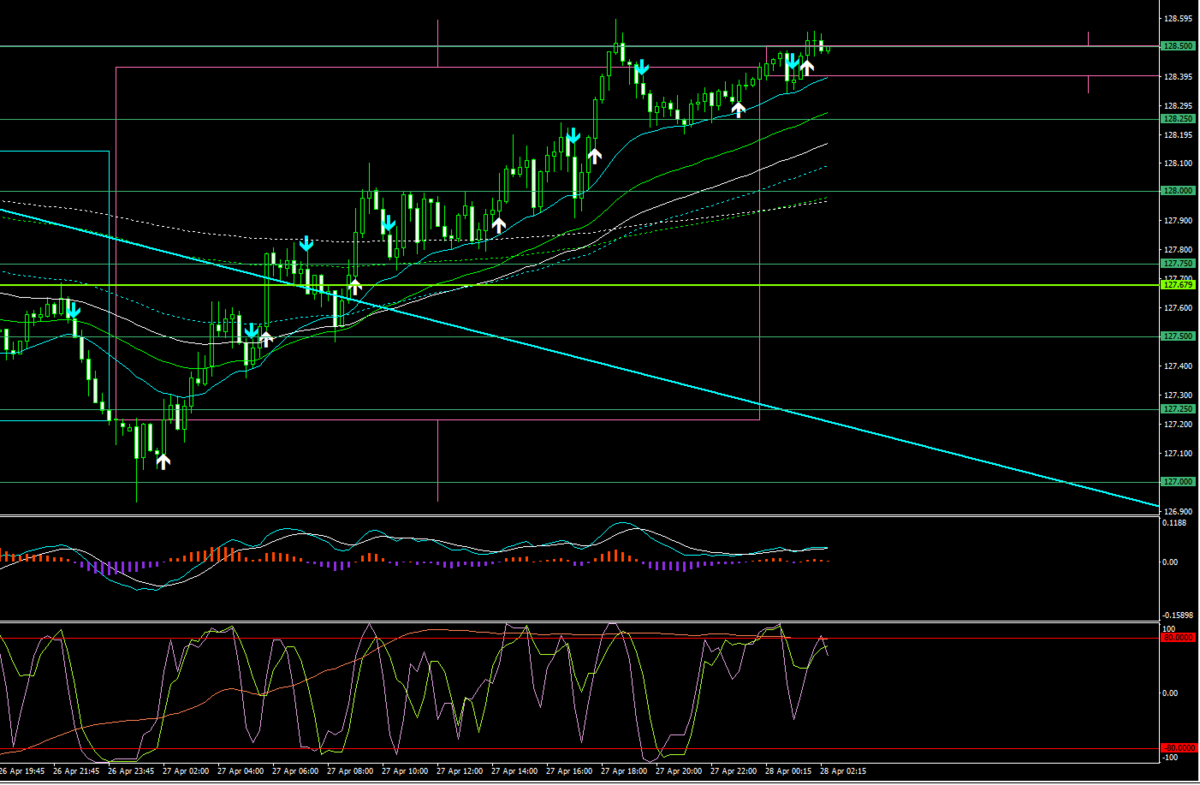Click the 27 Apr 18:00 time label
This screenshot has height=785, width=1200.
tap(626, 772)
